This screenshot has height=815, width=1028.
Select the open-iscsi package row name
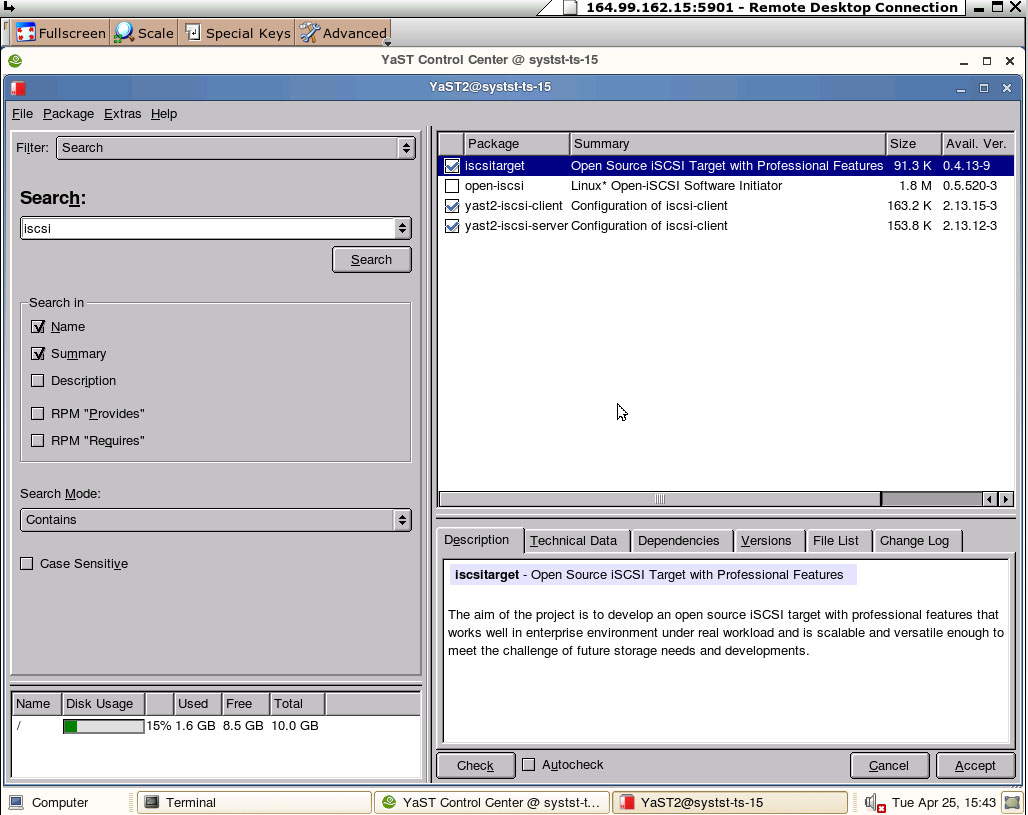click(494, 186)
